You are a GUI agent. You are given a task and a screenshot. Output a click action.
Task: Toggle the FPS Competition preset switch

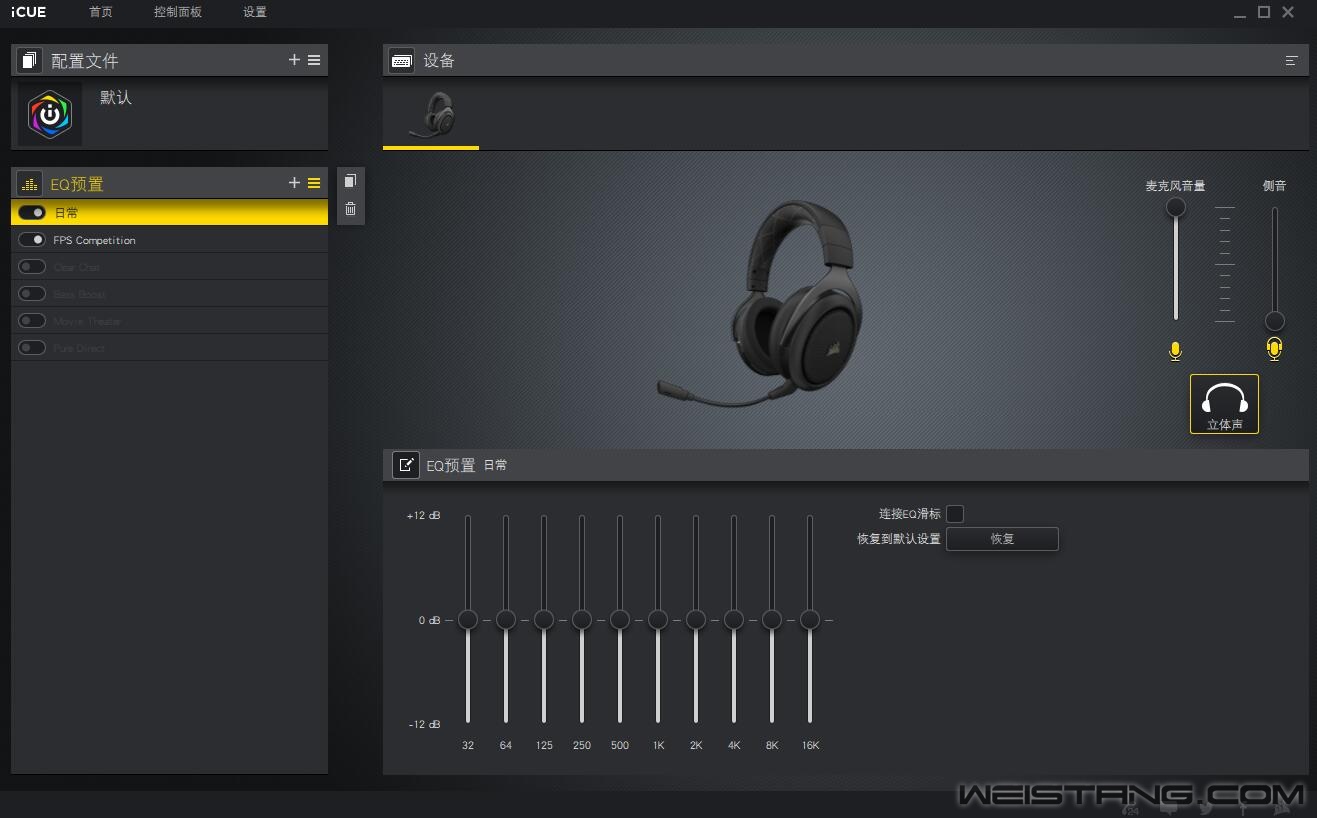click(x=32, y=240)
